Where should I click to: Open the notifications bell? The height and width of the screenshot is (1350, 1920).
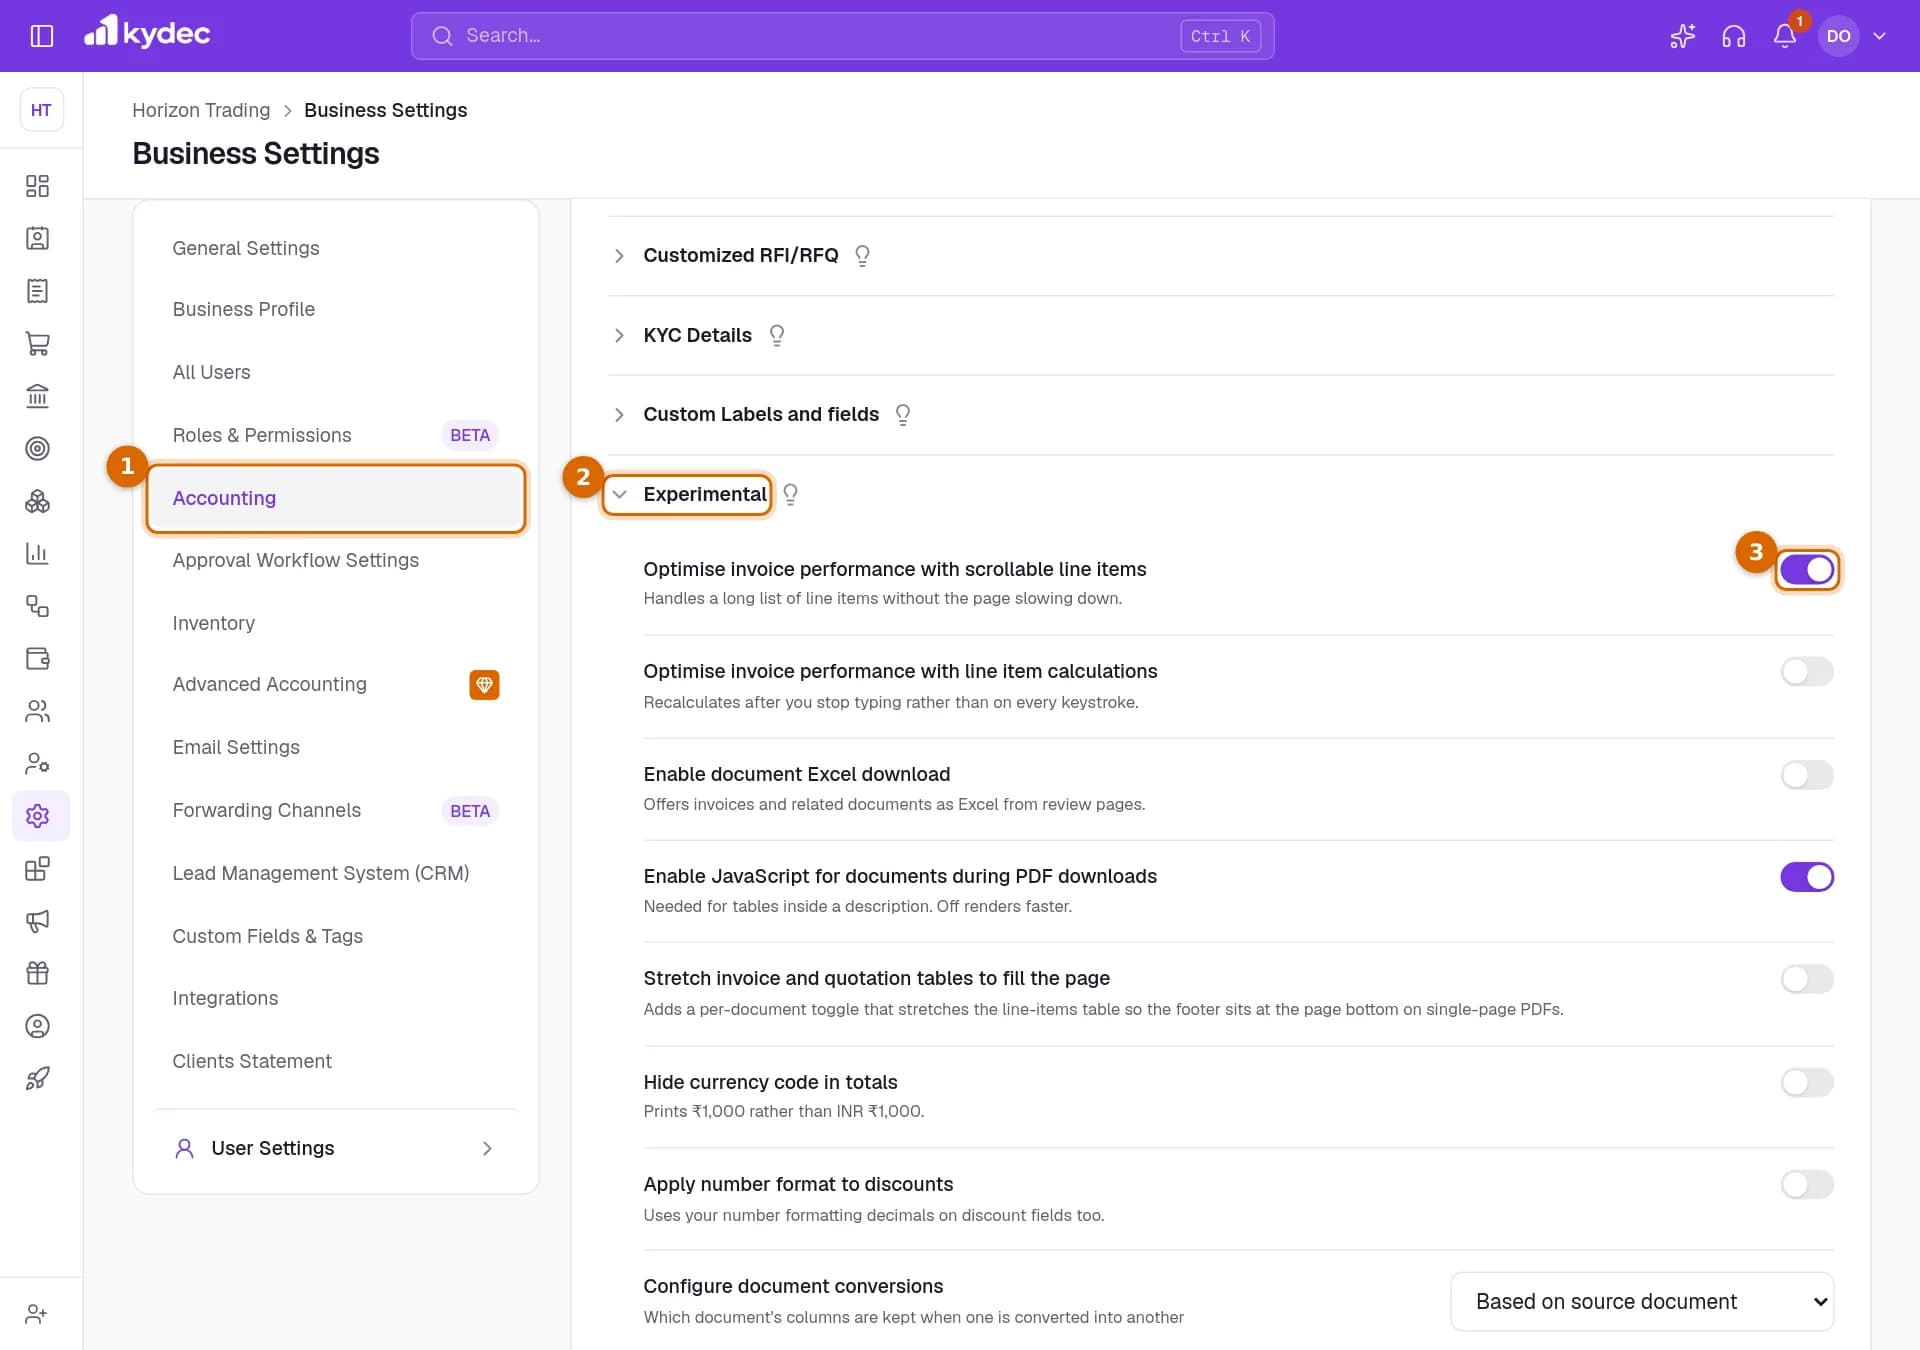click(1785, 36)
